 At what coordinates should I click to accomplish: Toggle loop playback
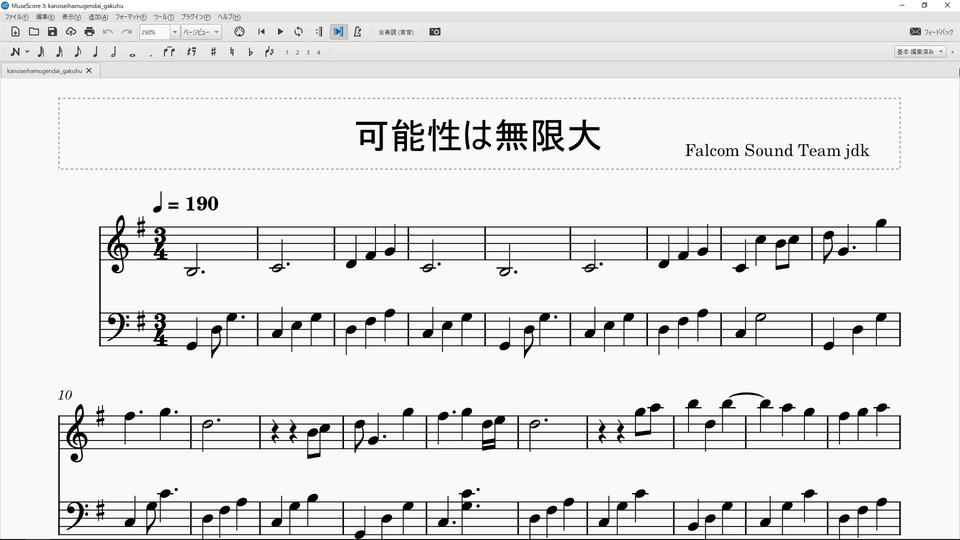[299, 32]
